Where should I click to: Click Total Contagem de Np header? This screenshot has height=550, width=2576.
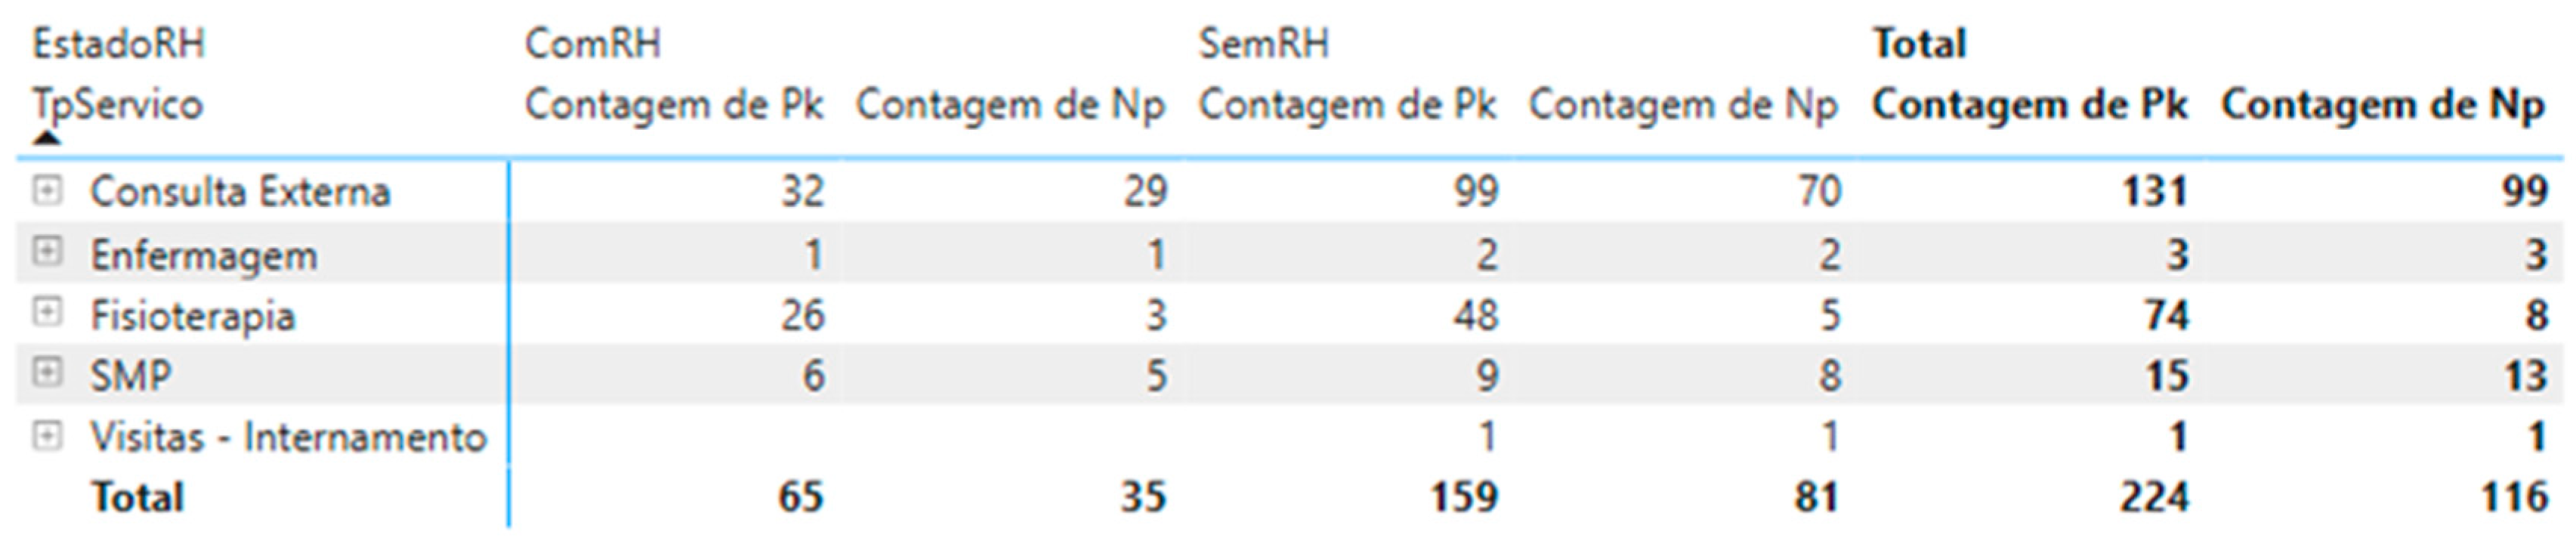point(2383,105)
